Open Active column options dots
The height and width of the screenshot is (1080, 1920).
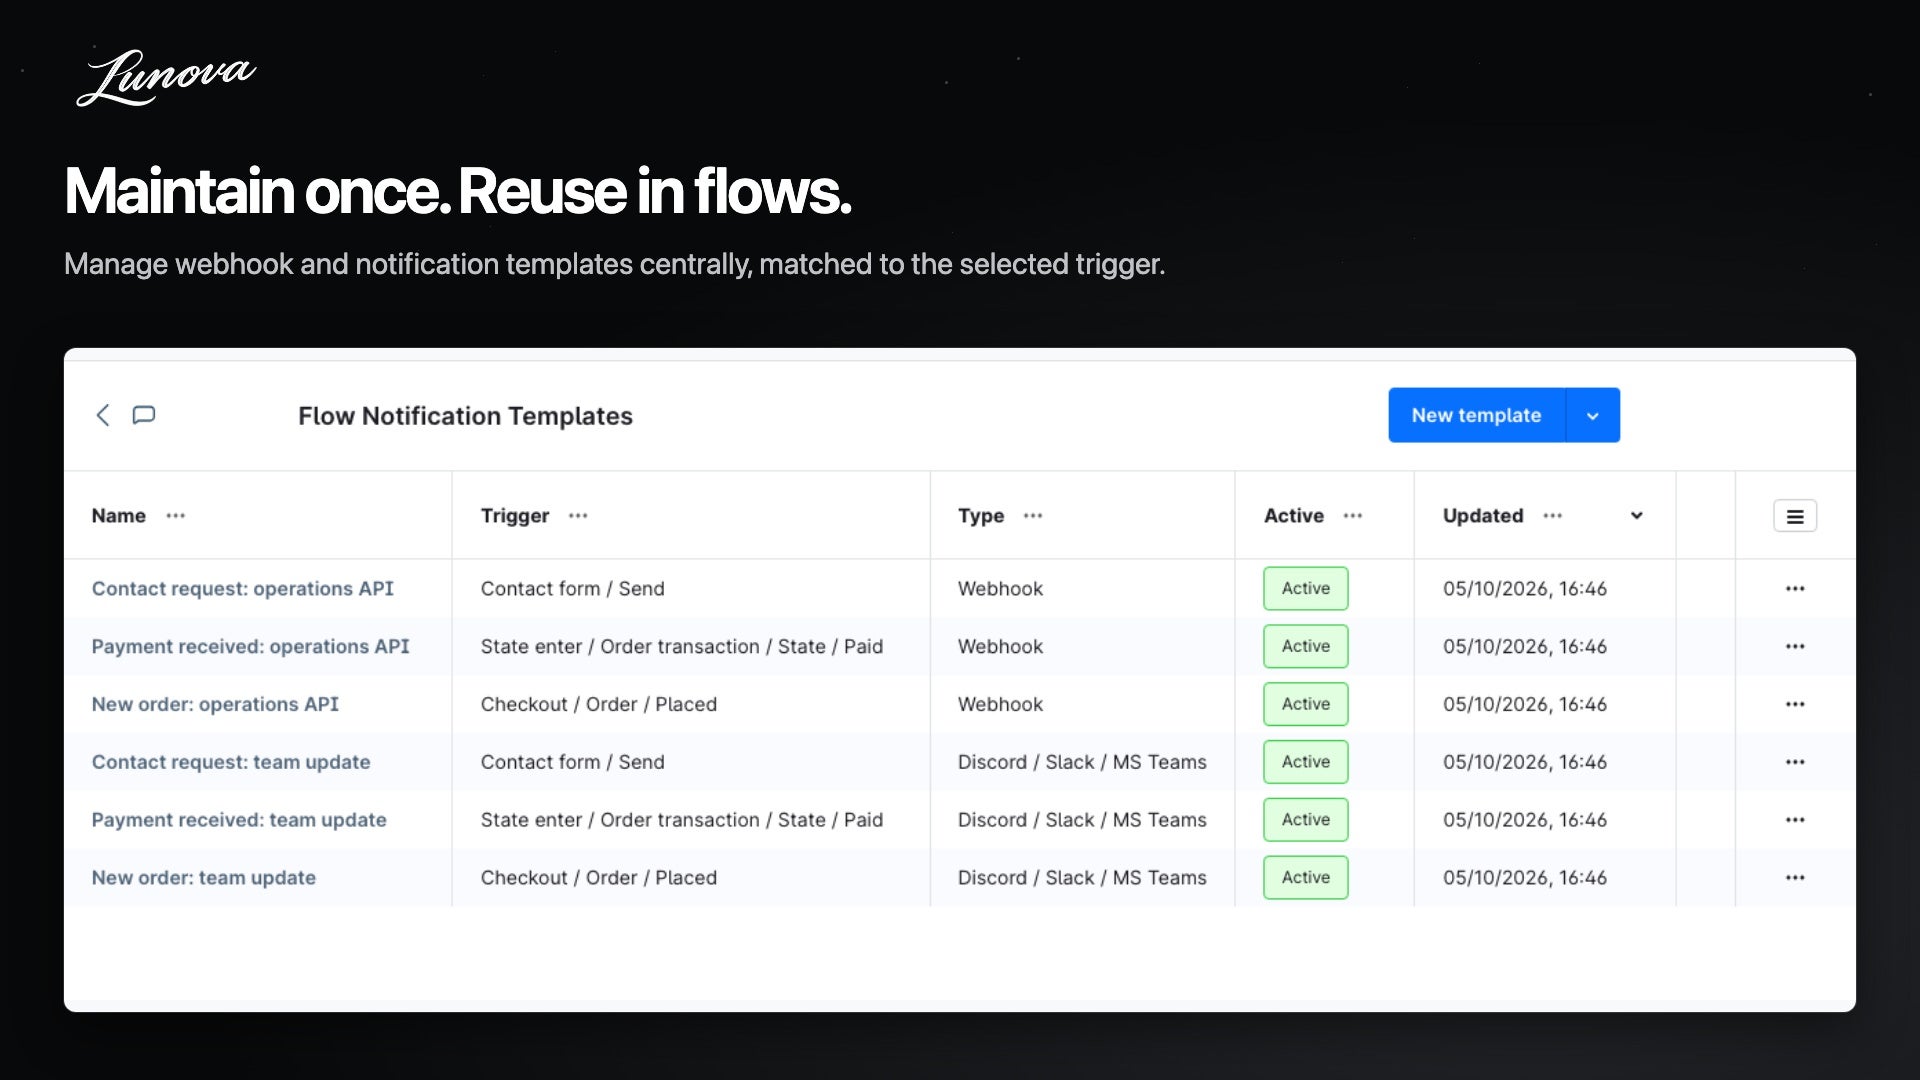click(x=1353, y=516)
